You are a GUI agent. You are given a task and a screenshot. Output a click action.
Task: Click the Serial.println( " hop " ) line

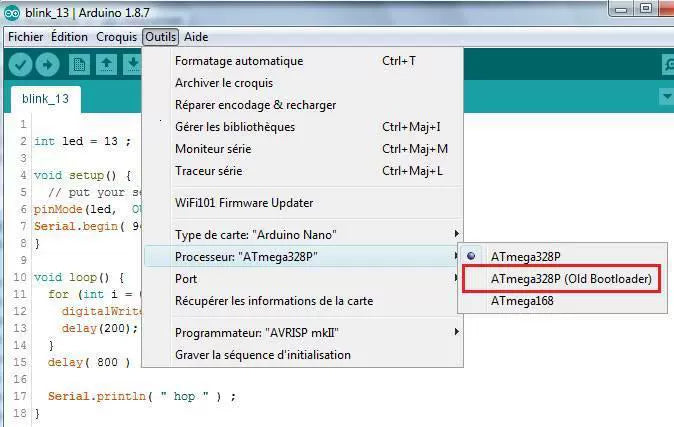142,396
